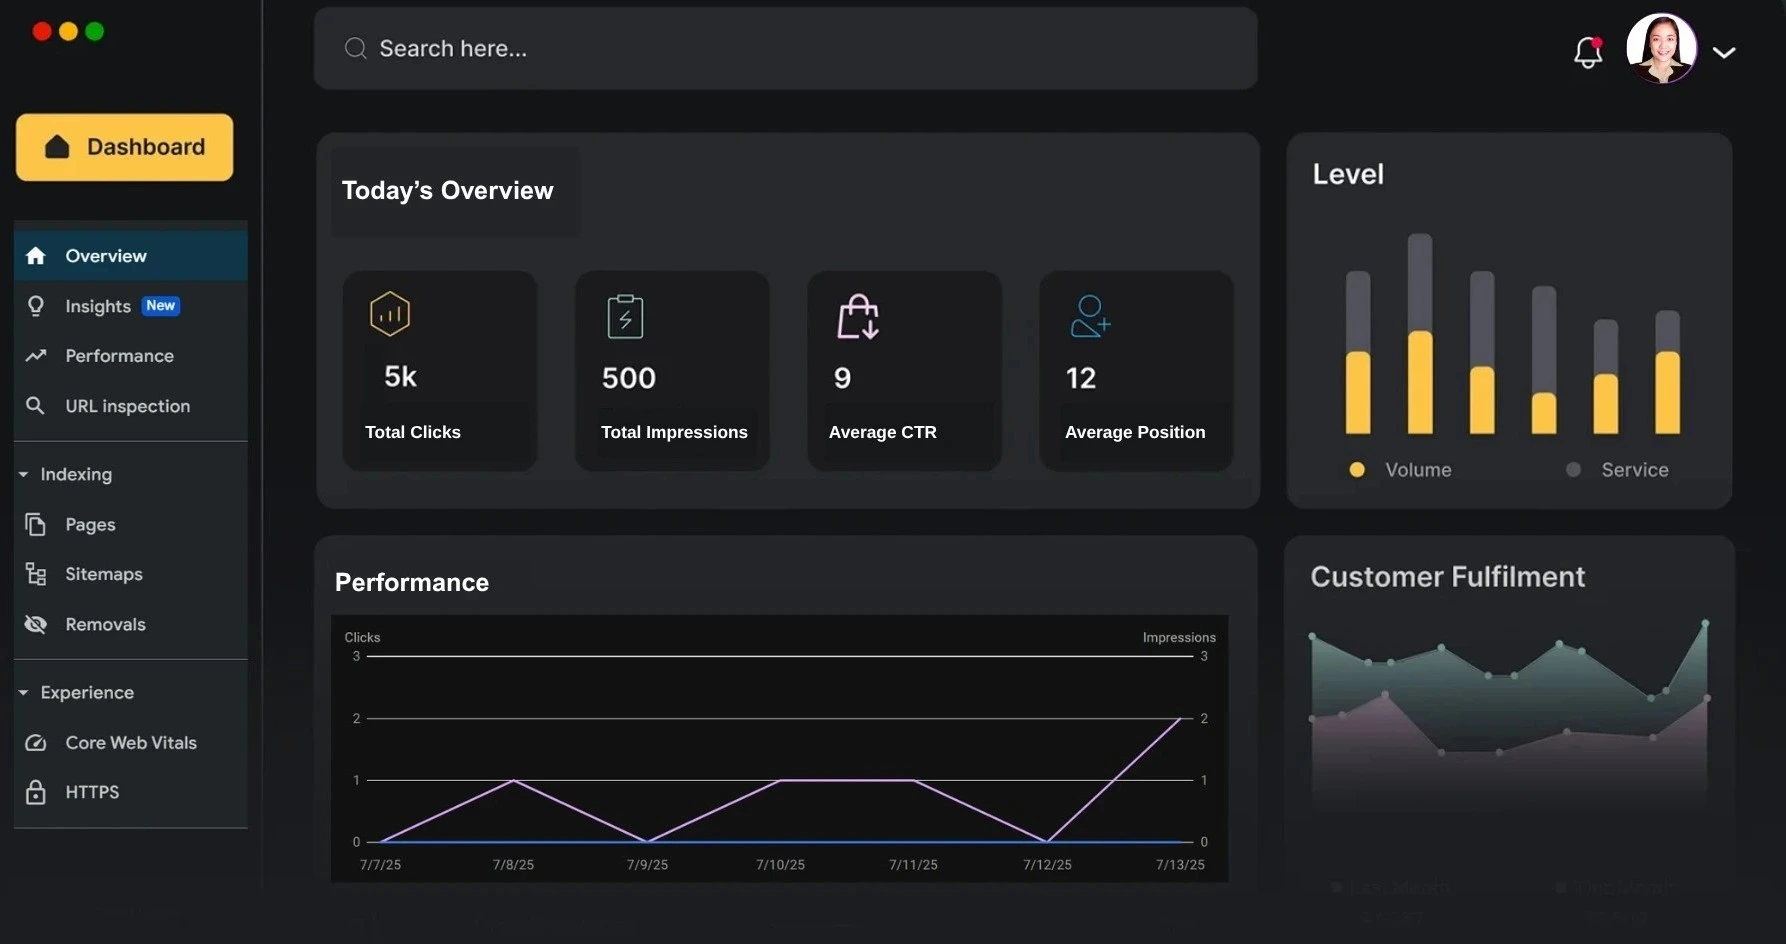Open the Overview home icon in sidebar
This screenshot has width=1786, height=944.
pos(36,255)
